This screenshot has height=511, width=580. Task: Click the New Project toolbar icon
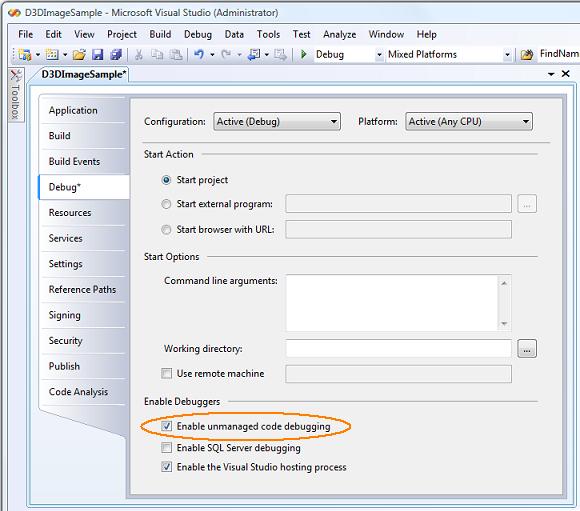click(x=25, y=55)
